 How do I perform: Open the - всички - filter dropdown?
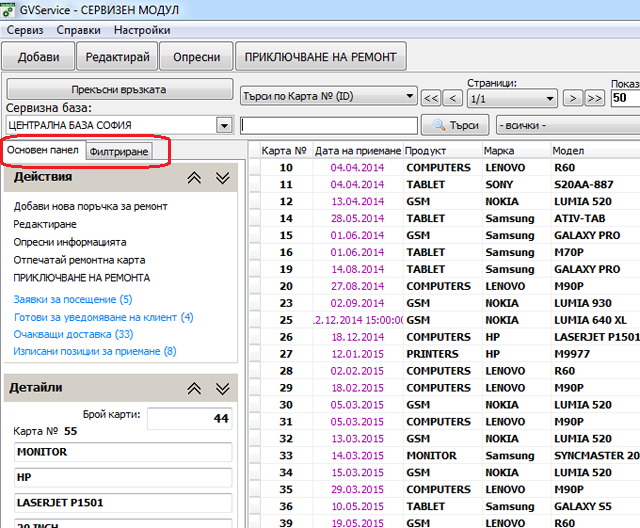point(568,125)
